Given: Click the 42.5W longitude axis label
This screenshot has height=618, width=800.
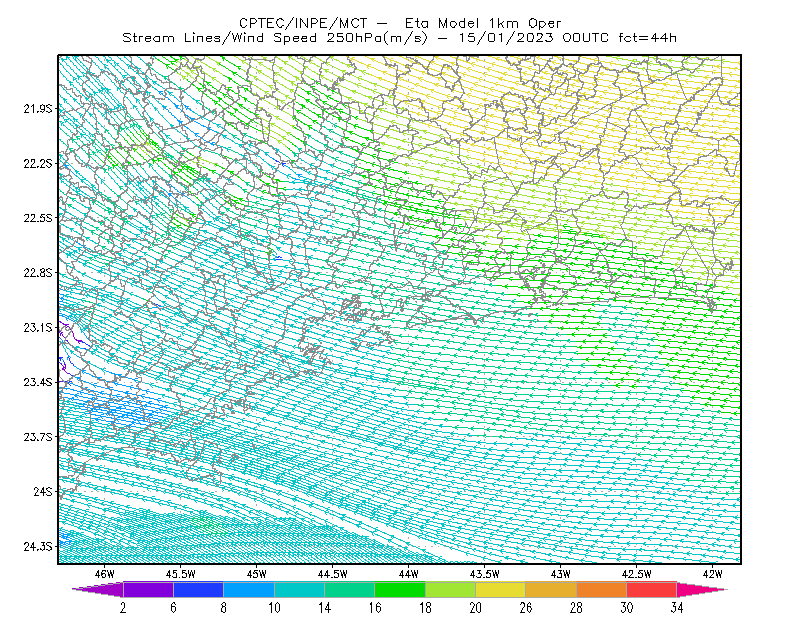Looking at the screenshot, I should [636, 574].
